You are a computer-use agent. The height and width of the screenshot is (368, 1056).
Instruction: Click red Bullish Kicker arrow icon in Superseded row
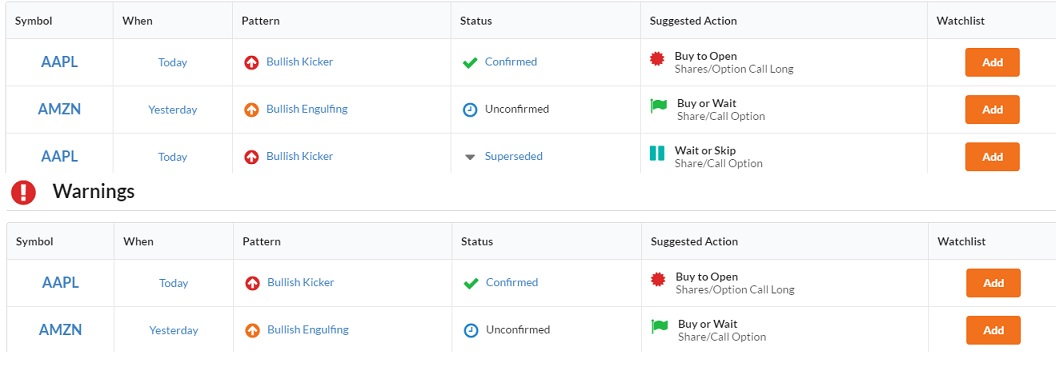tap(251, 156)
